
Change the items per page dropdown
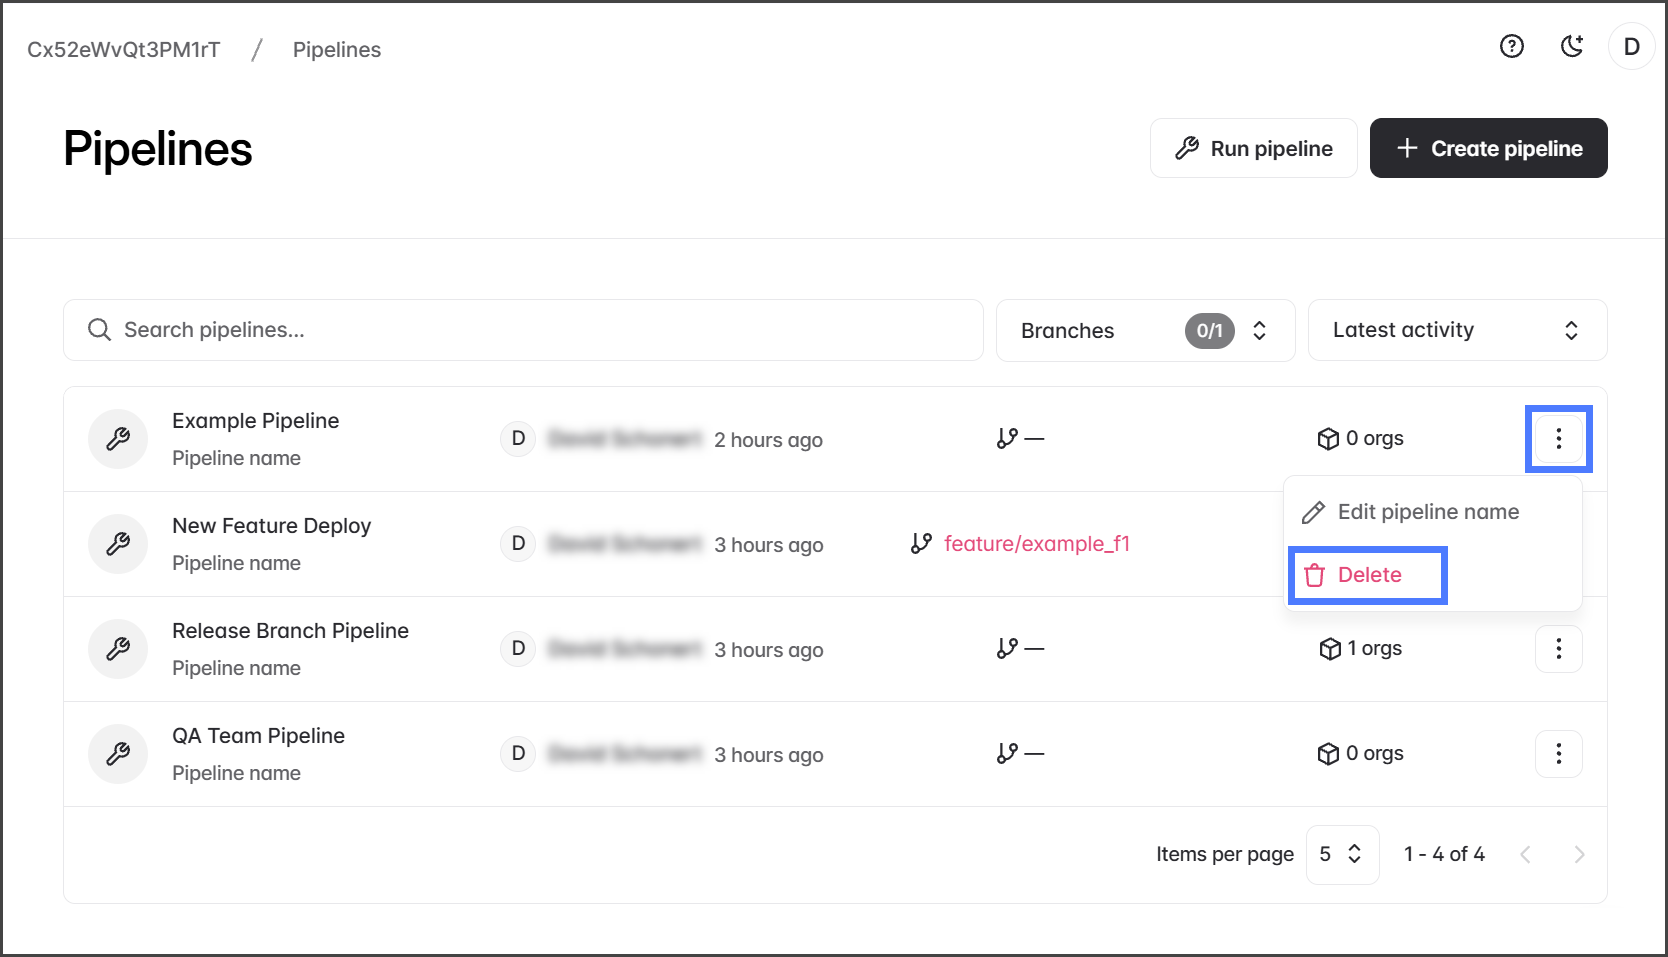(1341, 854)
